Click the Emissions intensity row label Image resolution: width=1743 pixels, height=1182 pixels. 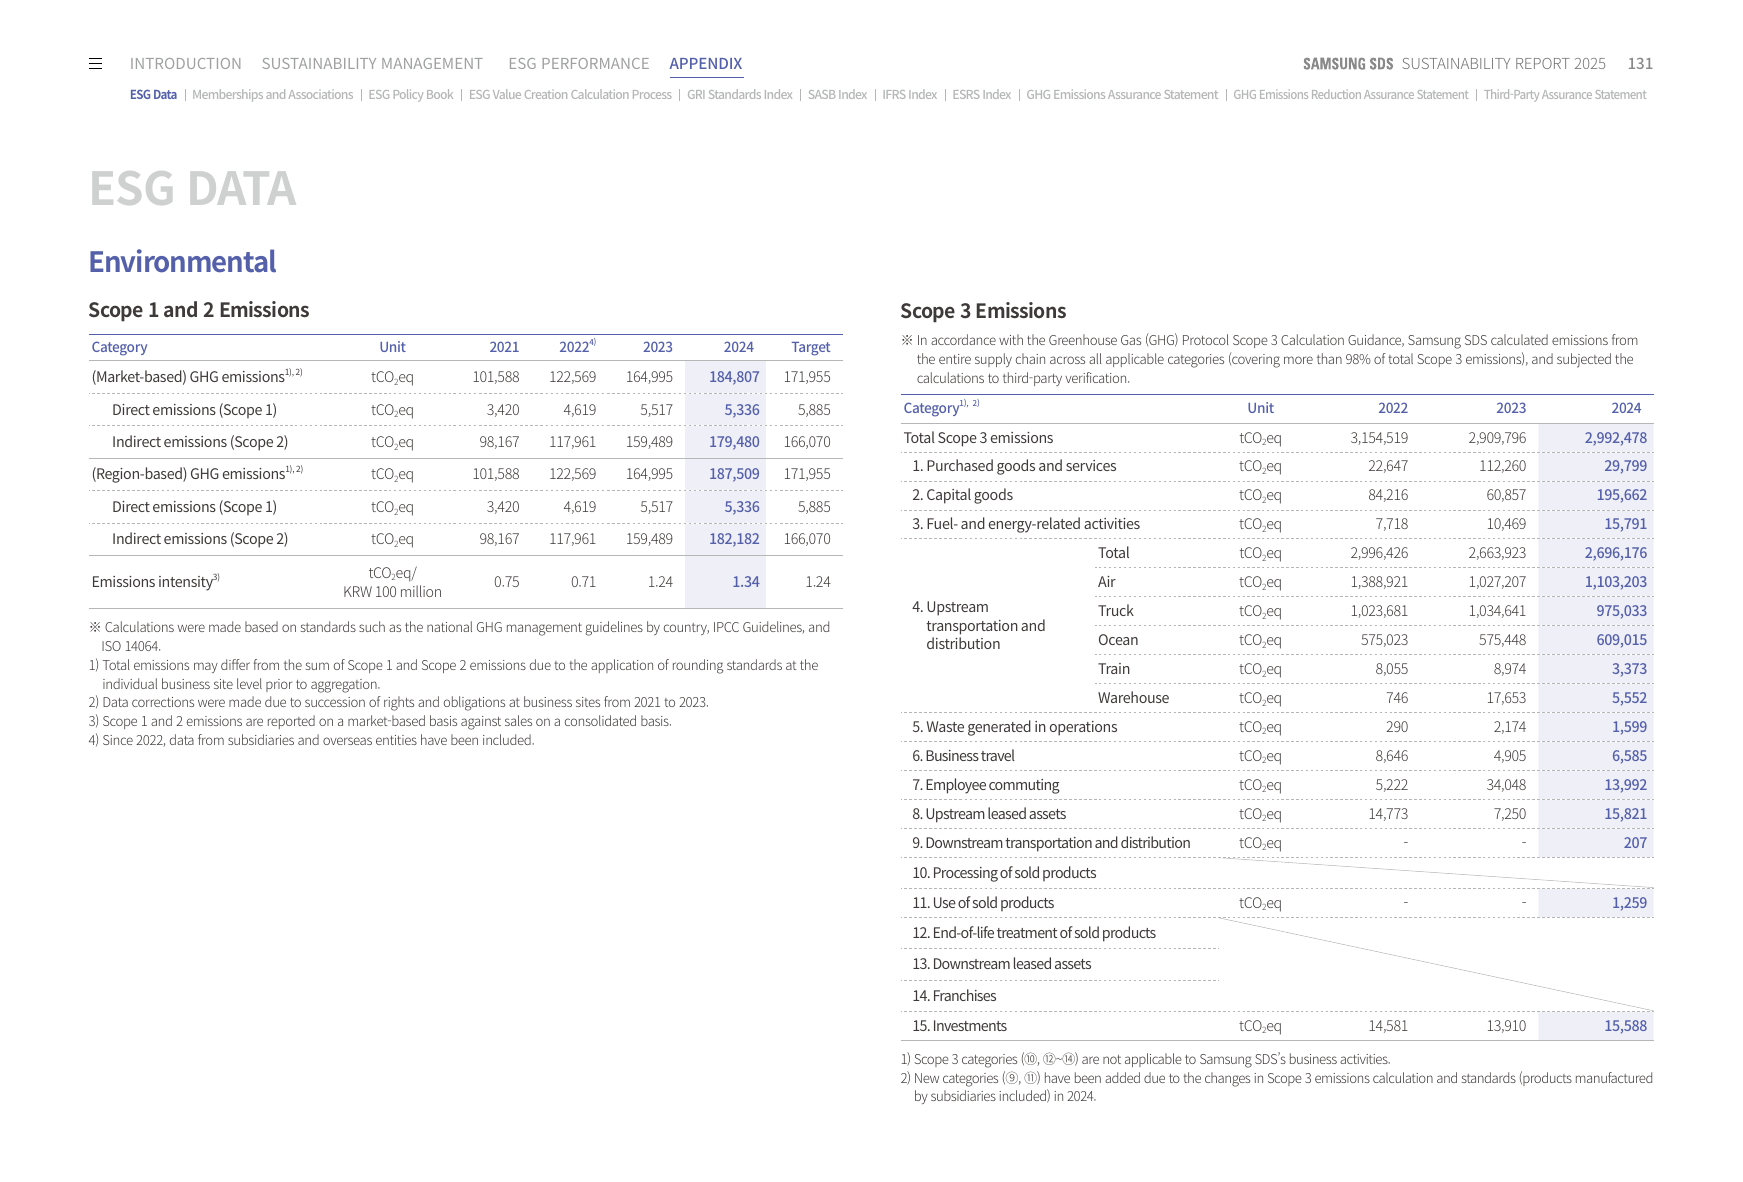coord(155,581)
